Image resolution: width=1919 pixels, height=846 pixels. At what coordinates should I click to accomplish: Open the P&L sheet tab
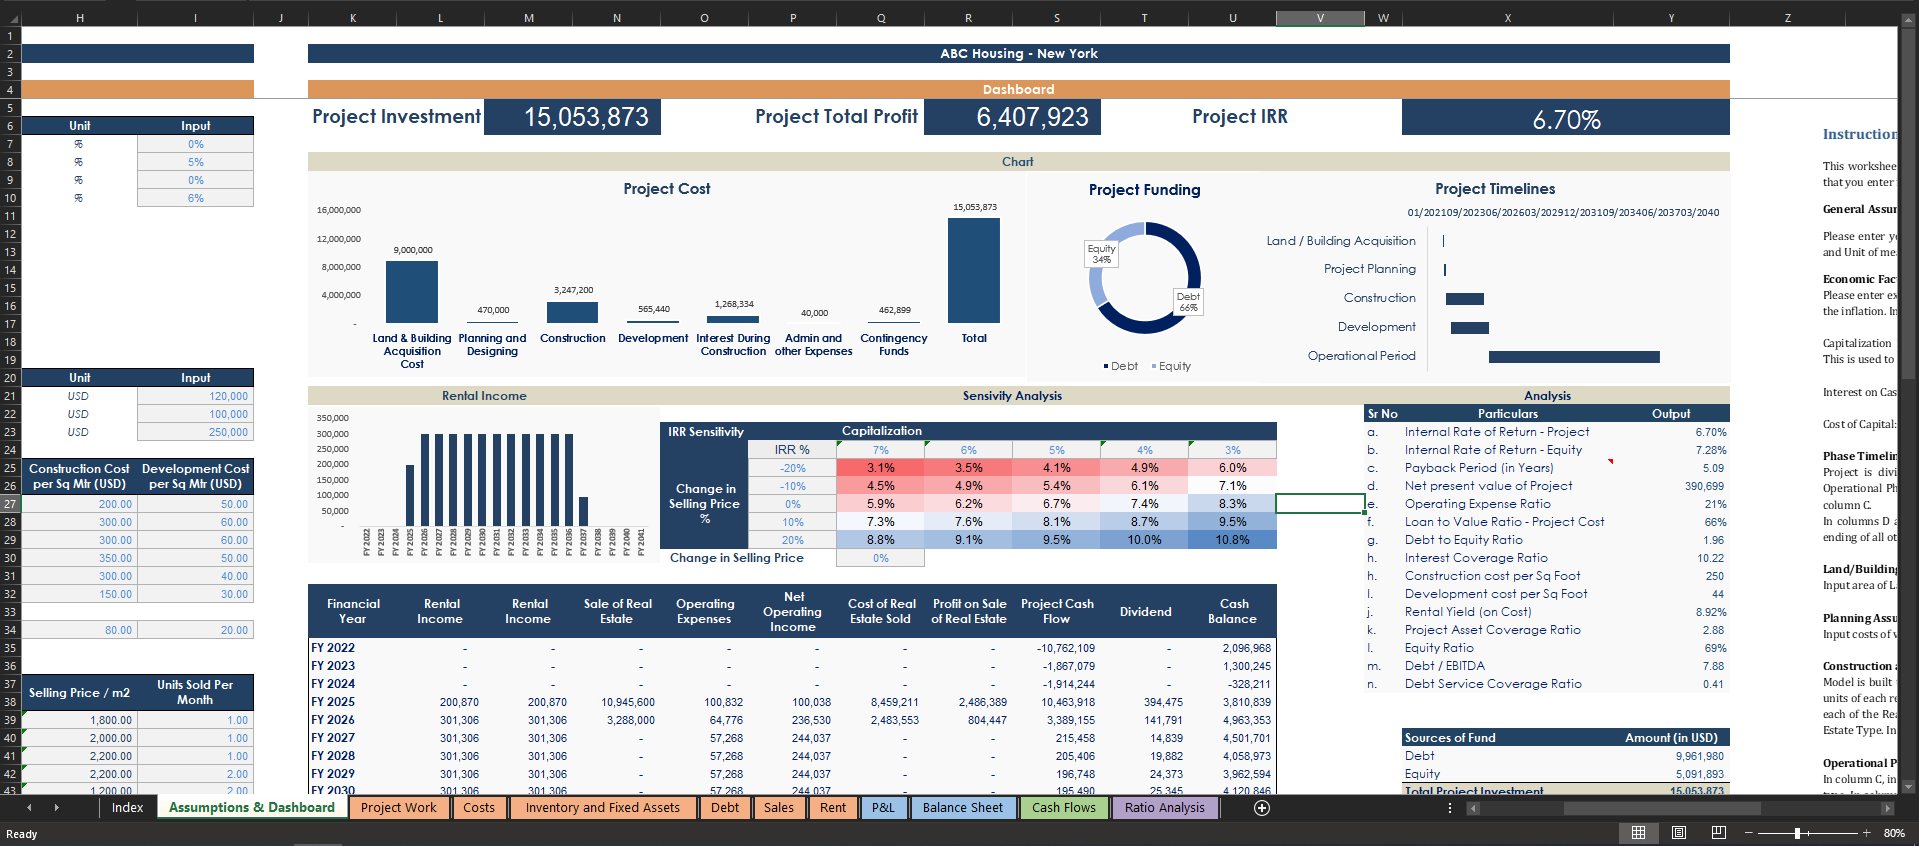pyautogui.click(x=883, y=808)
